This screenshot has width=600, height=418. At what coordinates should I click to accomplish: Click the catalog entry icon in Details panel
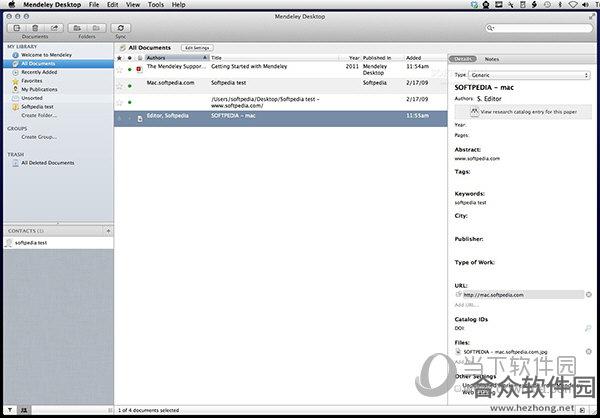tap(474, 112)
